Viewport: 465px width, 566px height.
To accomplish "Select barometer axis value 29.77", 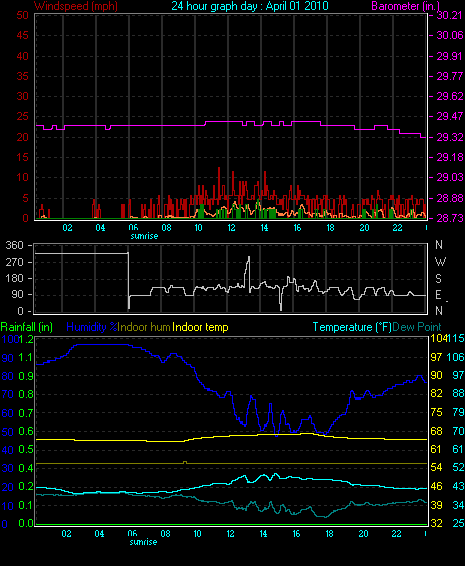I will click(x=449, y=77).
